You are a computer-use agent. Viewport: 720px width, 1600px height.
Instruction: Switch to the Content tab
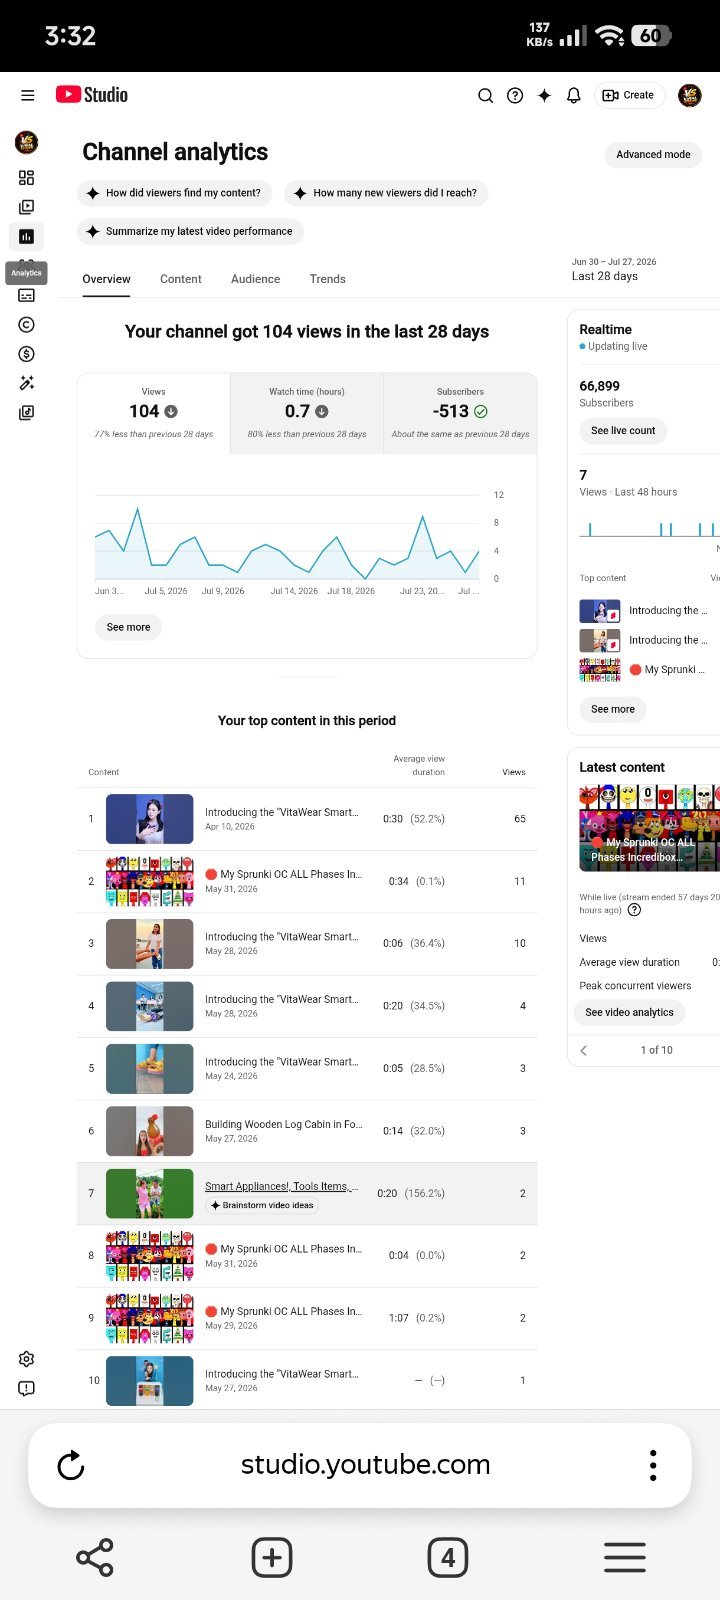point(181,279)
